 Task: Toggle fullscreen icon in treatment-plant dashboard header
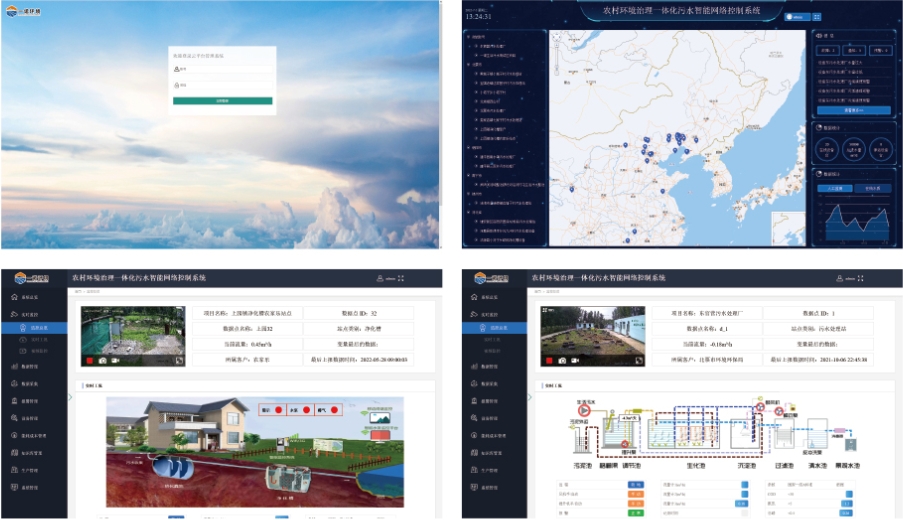click(x=860, y=278)
